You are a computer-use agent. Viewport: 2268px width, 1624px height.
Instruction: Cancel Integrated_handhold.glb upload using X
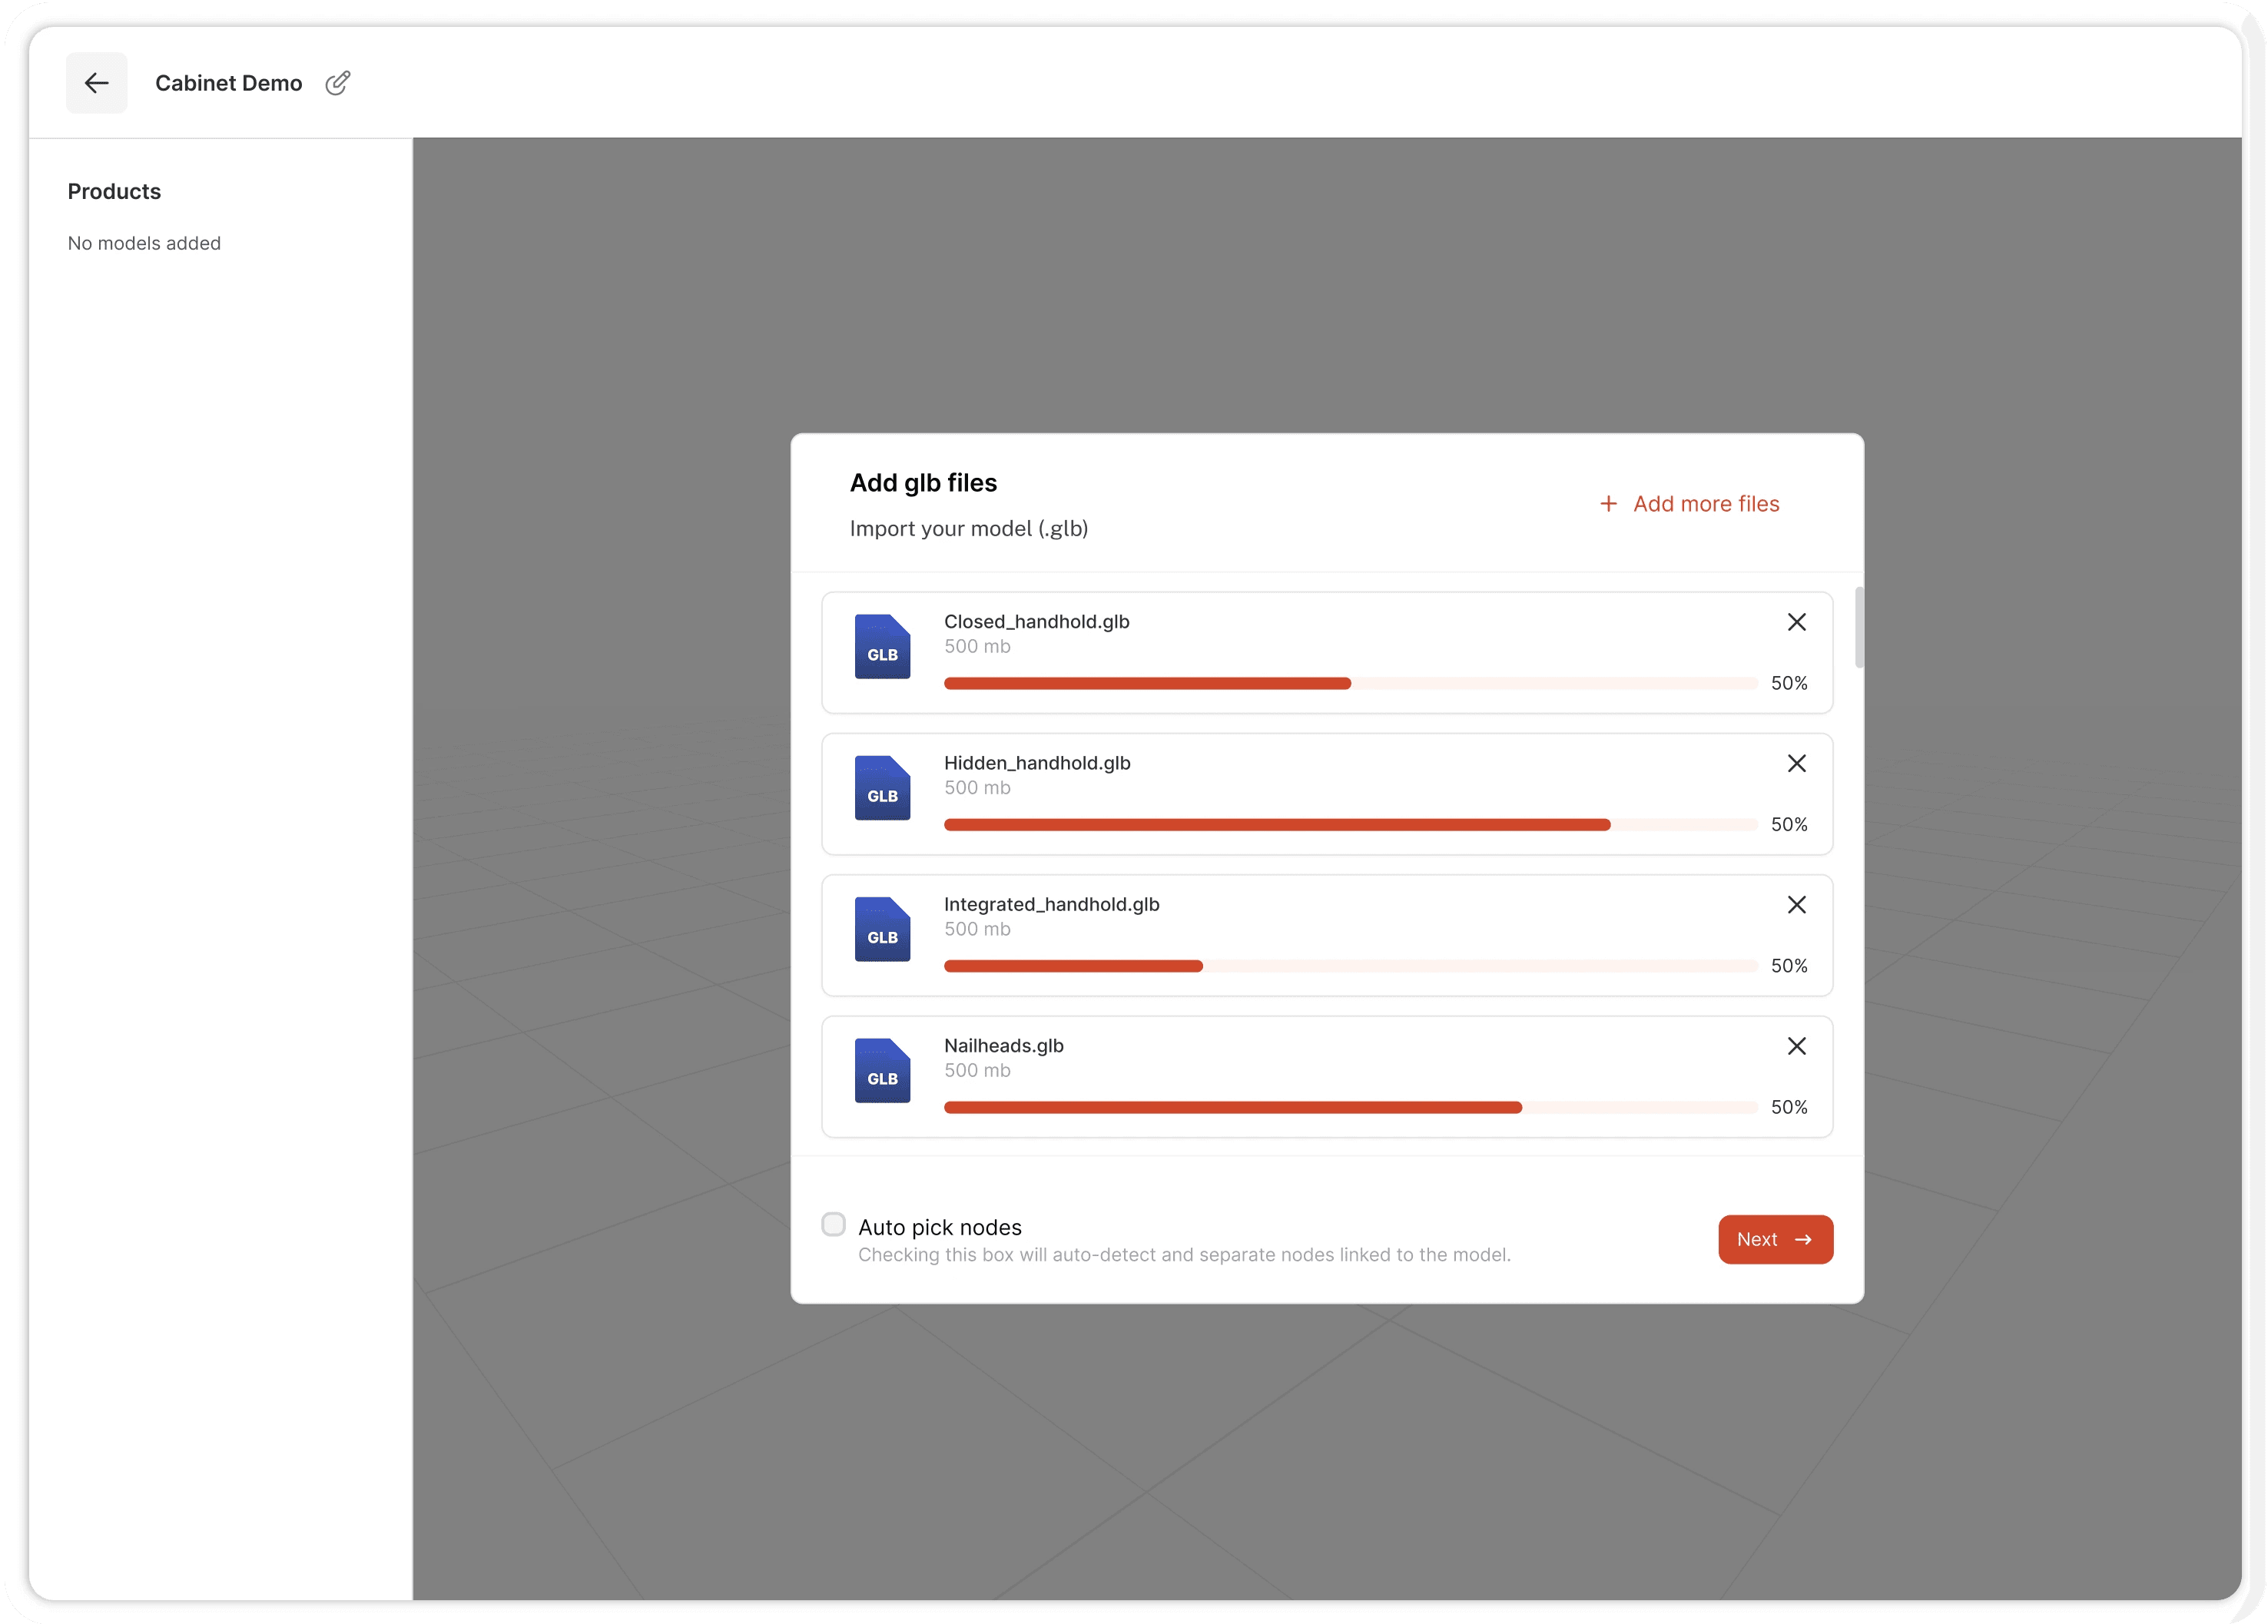[x=1796, y=905]
